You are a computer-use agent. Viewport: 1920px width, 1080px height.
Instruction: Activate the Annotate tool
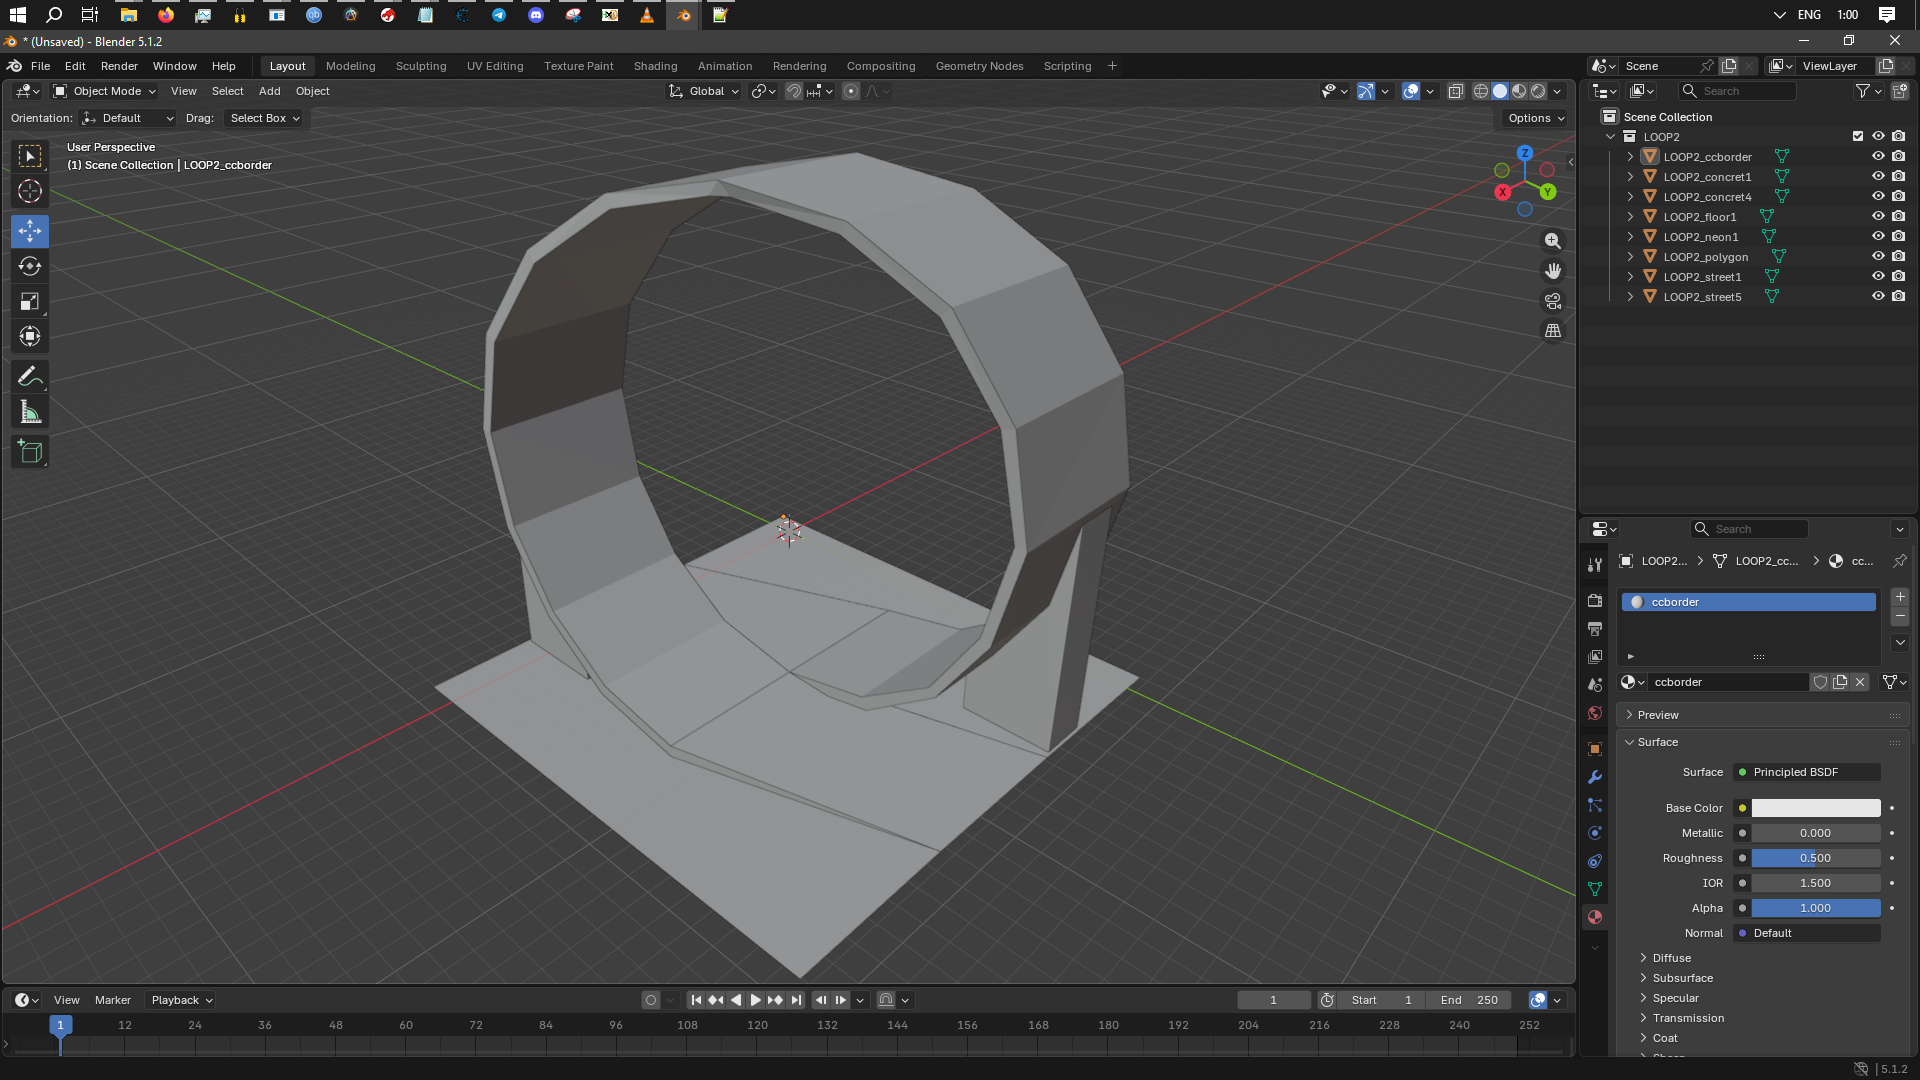tap(30, 376)
